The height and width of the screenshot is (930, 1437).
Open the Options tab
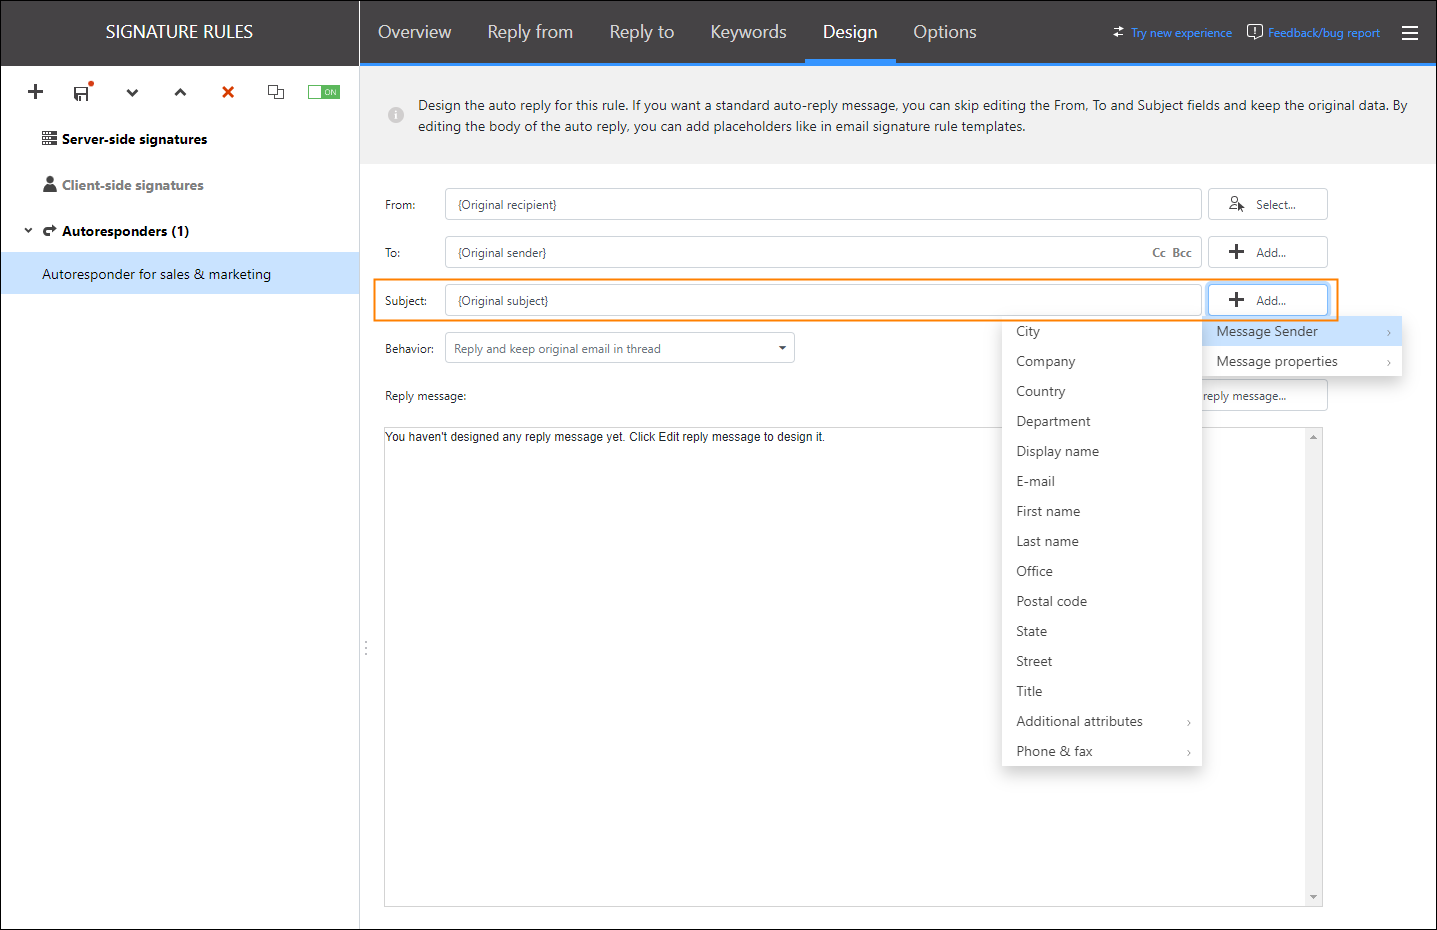(x=944, y=31)
